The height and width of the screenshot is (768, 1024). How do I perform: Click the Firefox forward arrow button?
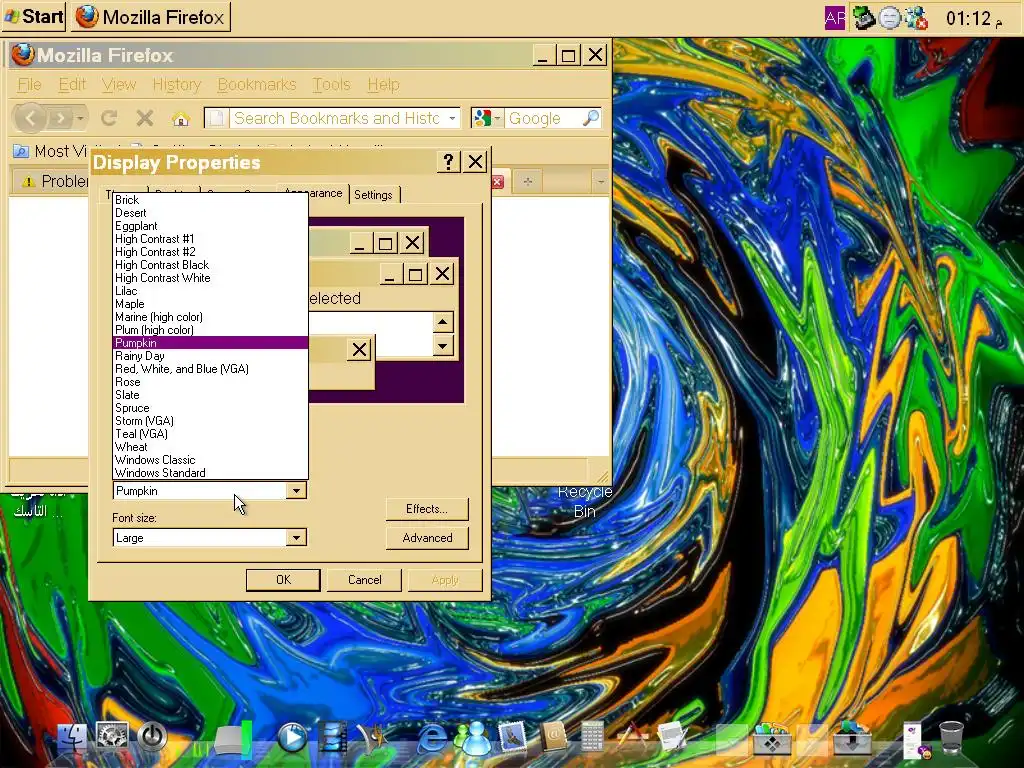pos(61,118)
